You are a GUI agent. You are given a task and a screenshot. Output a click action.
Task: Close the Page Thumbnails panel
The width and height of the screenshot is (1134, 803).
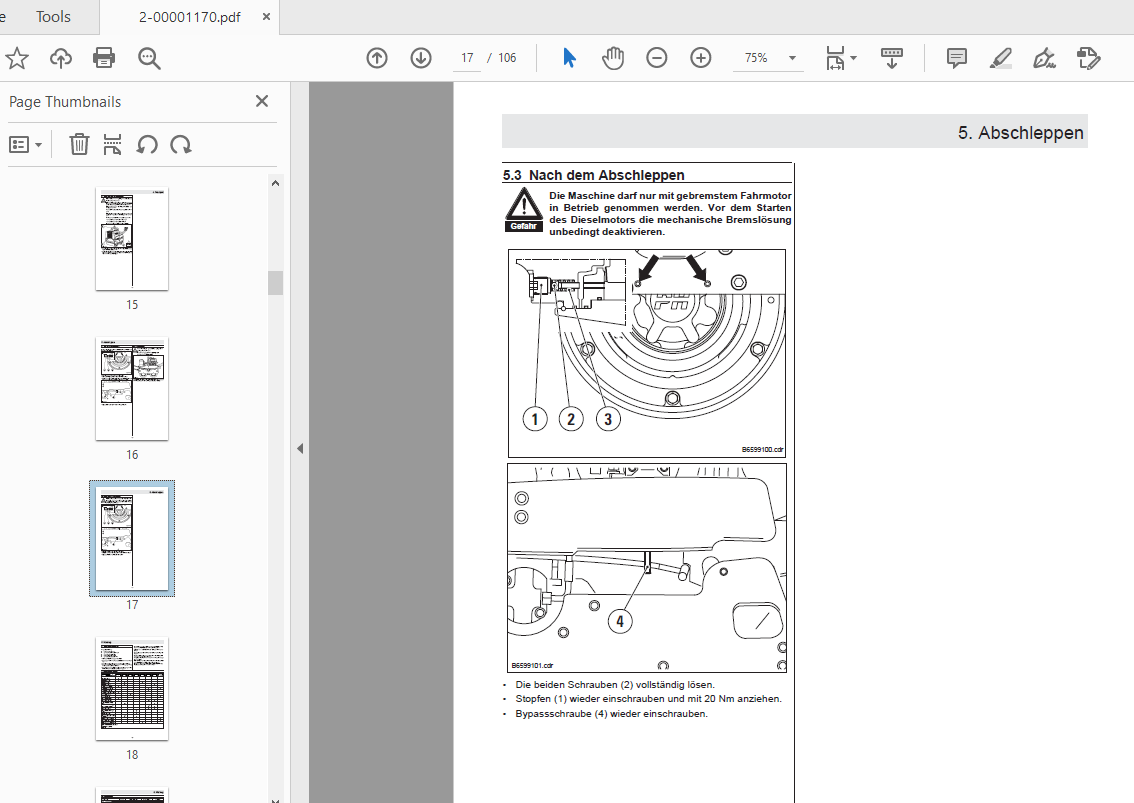pyautogui.click(x=262, y=101)
